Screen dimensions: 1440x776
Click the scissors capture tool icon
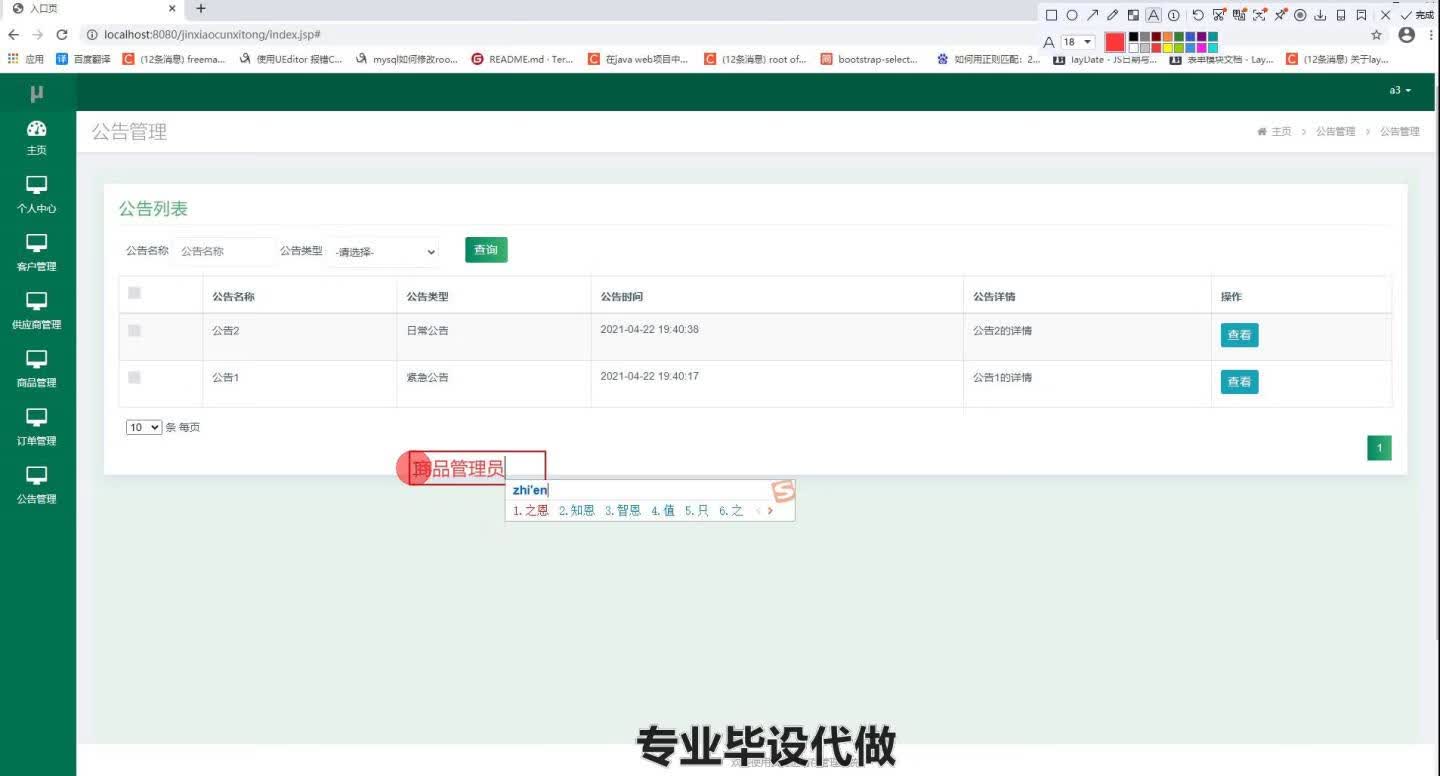tap(1219, 15)
